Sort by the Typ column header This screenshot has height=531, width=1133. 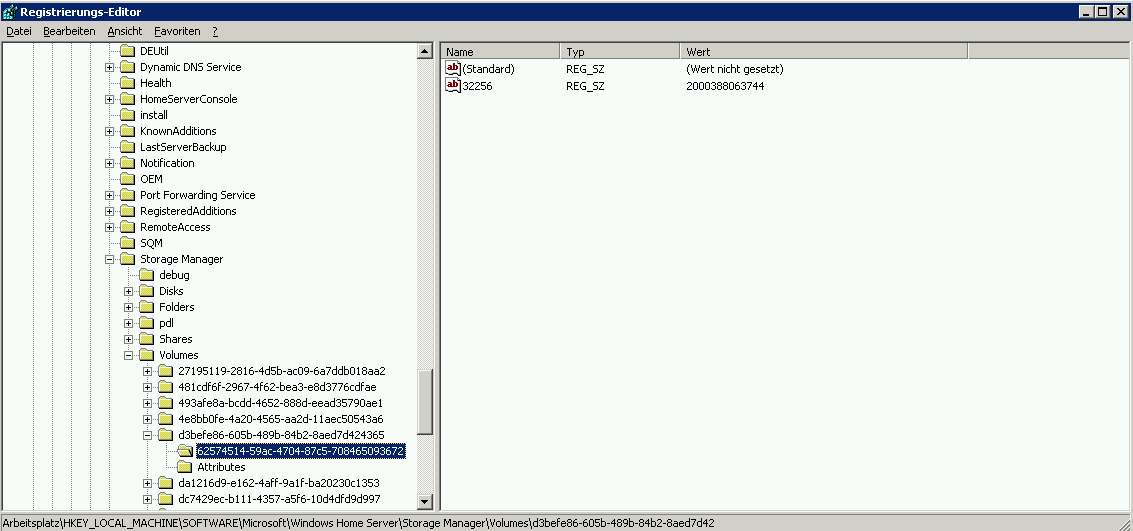click(x=620, y=51)
